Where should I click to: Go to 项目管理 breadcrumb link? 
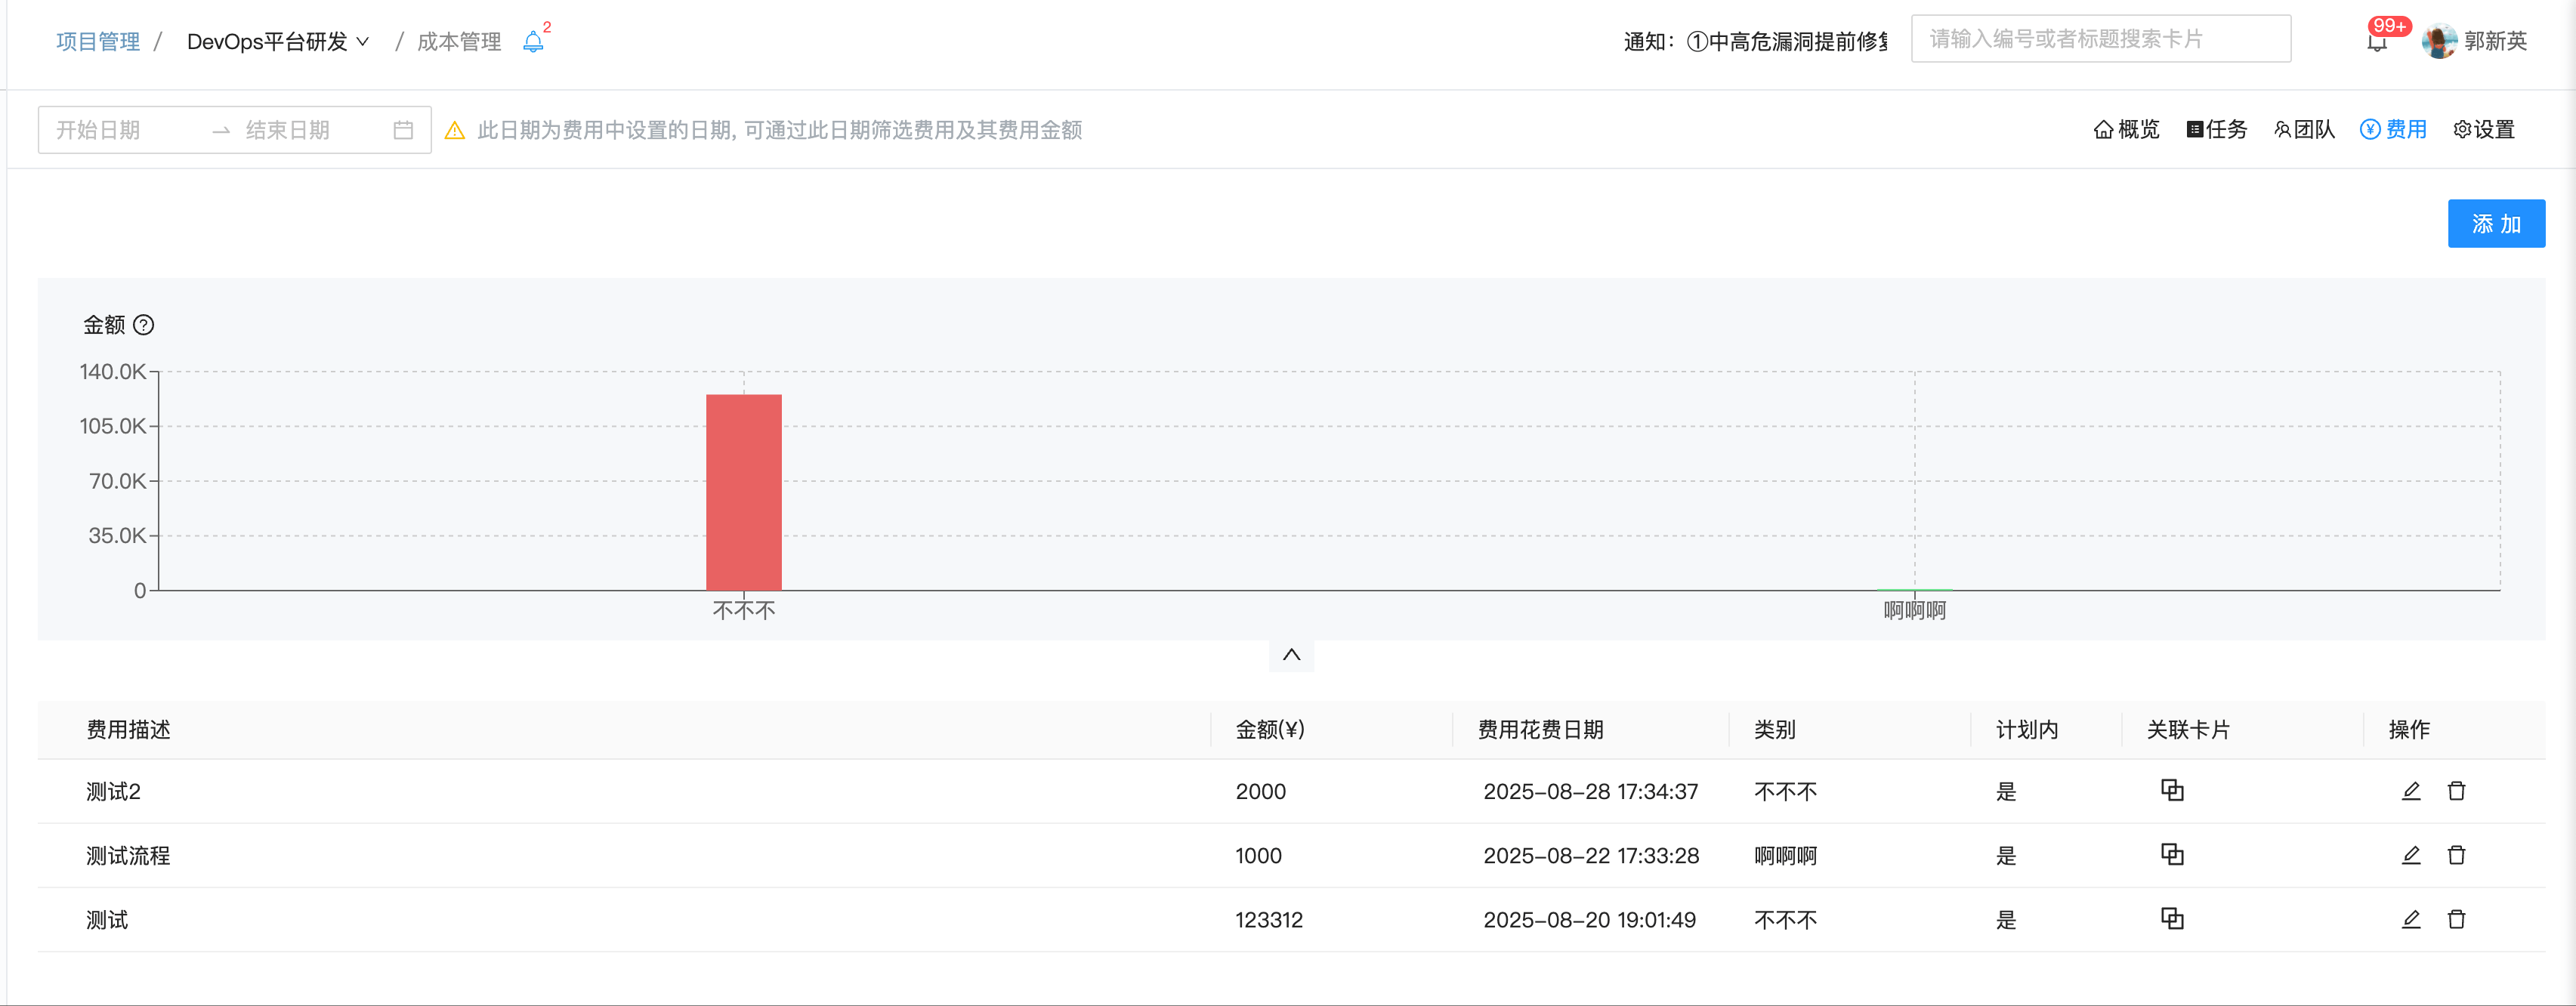[x=98, y=42]
